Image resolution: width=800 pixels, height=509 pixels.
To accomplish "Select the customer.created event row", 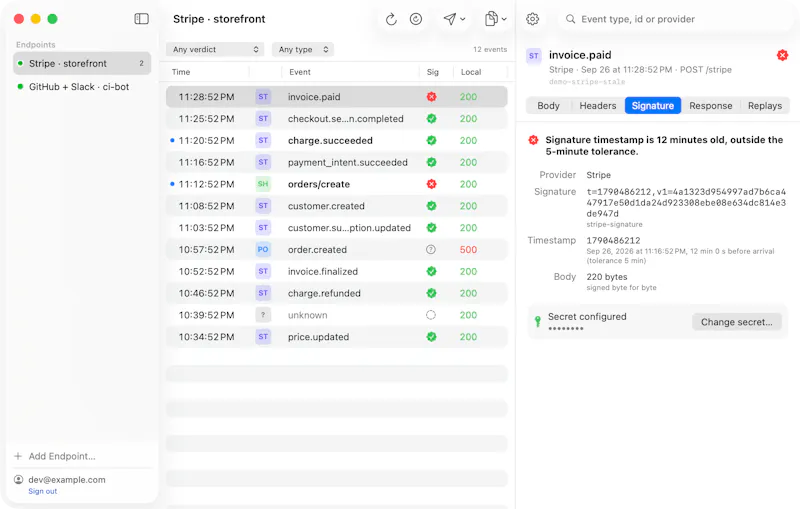I will coord(337,206).
